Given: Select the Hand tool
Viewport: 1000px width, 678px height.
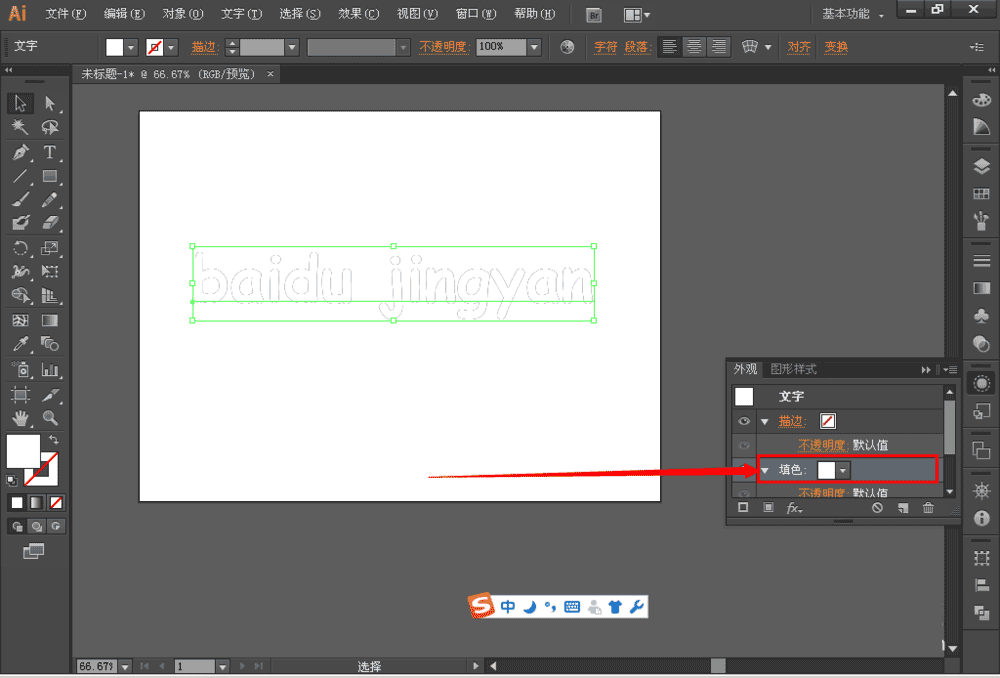Looking at the screenshot, I should 20,418.
